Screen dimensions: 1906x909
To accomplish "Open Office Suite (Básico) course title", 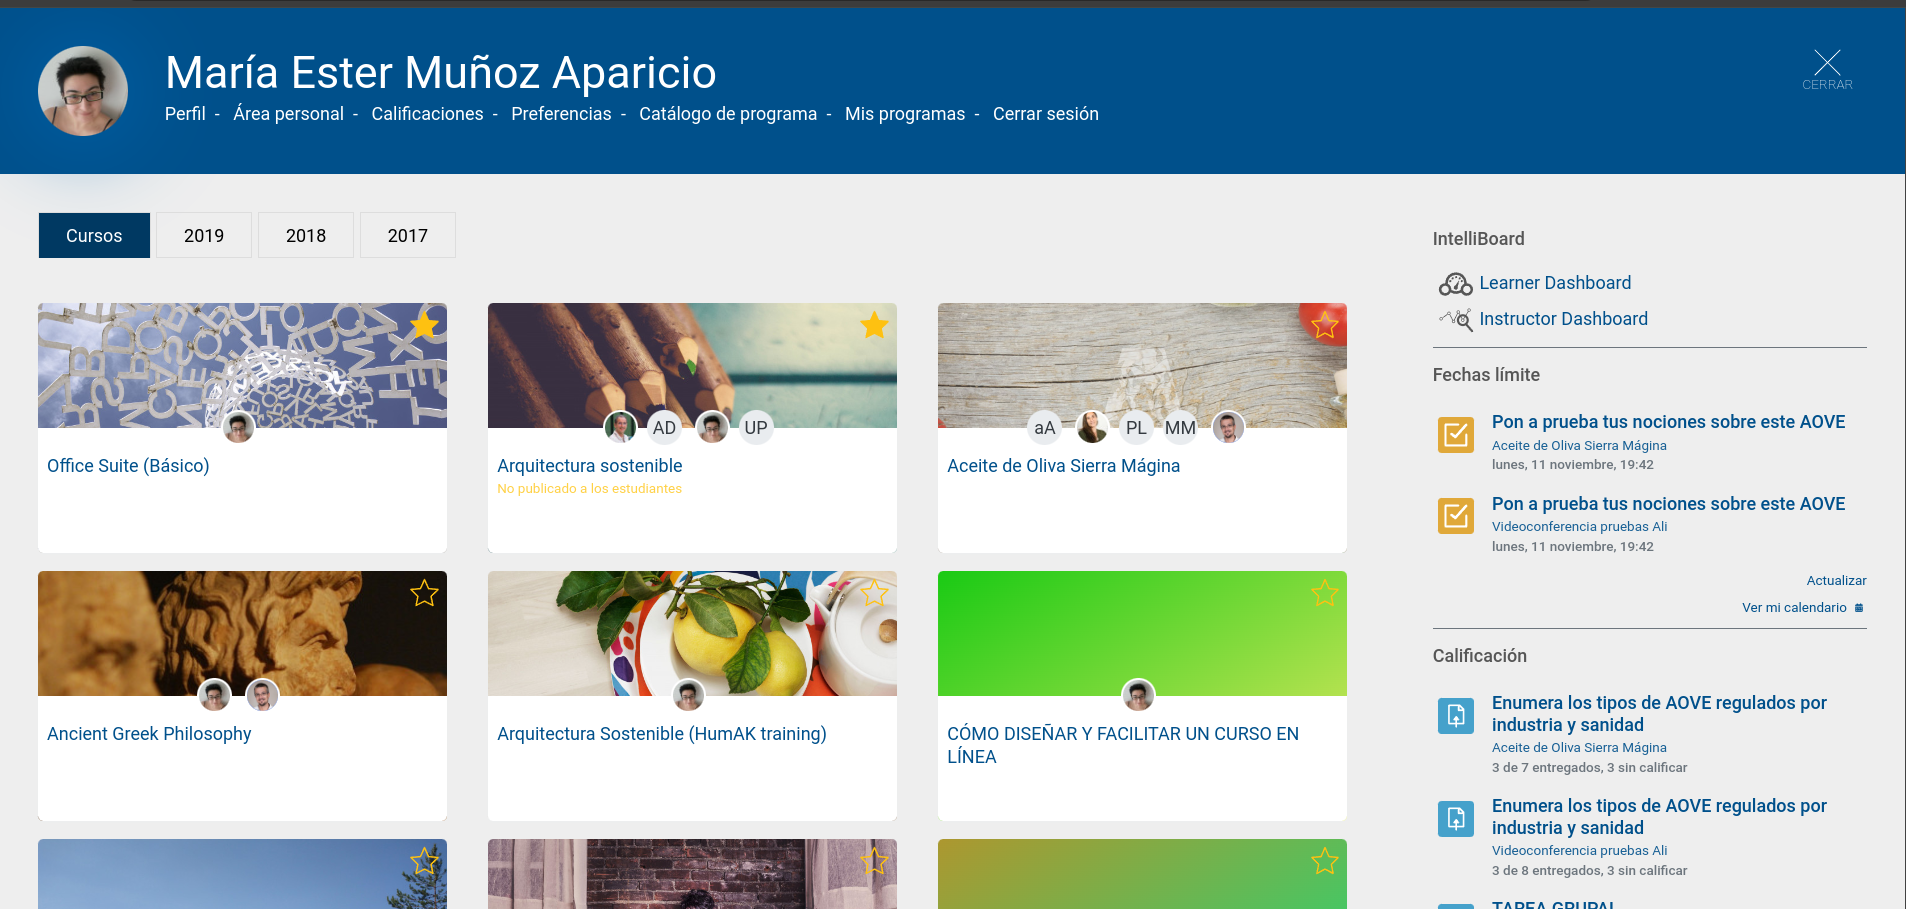I will pos(128,466).
